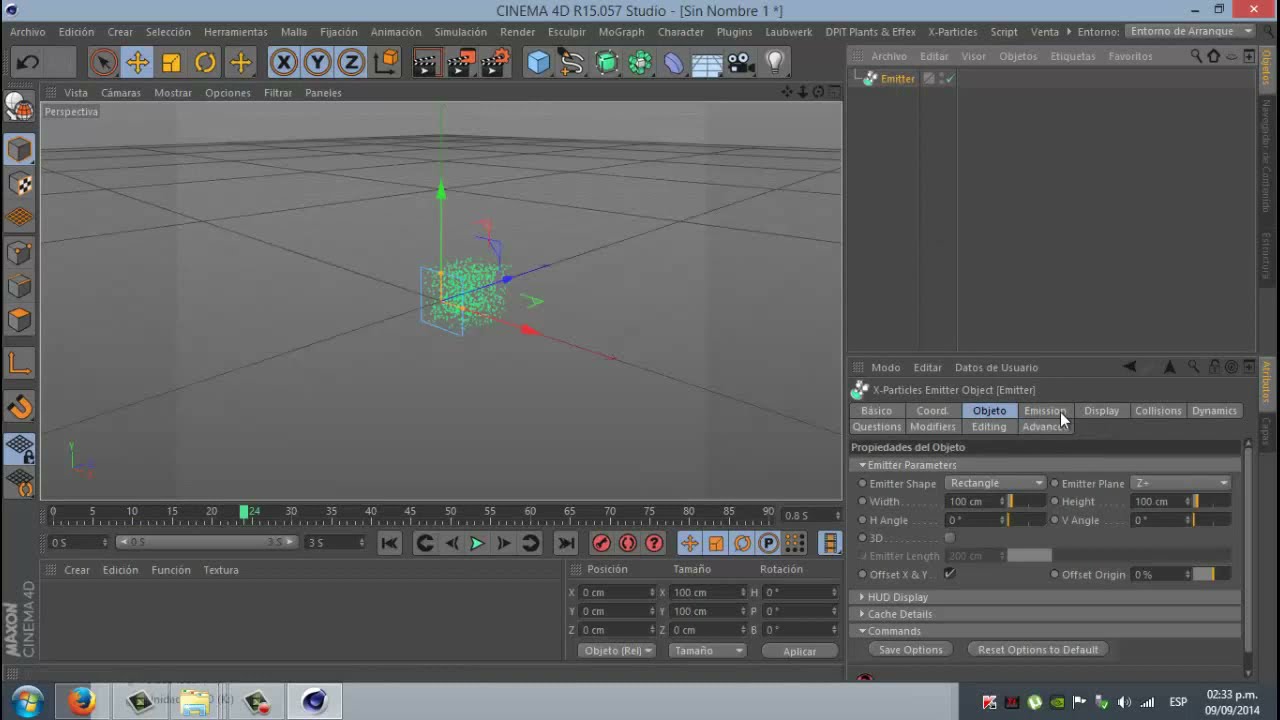This screenshot has height=720, width=1280.
Task: Open the Entorno layout dropdown
Action: click(1190, 31)
